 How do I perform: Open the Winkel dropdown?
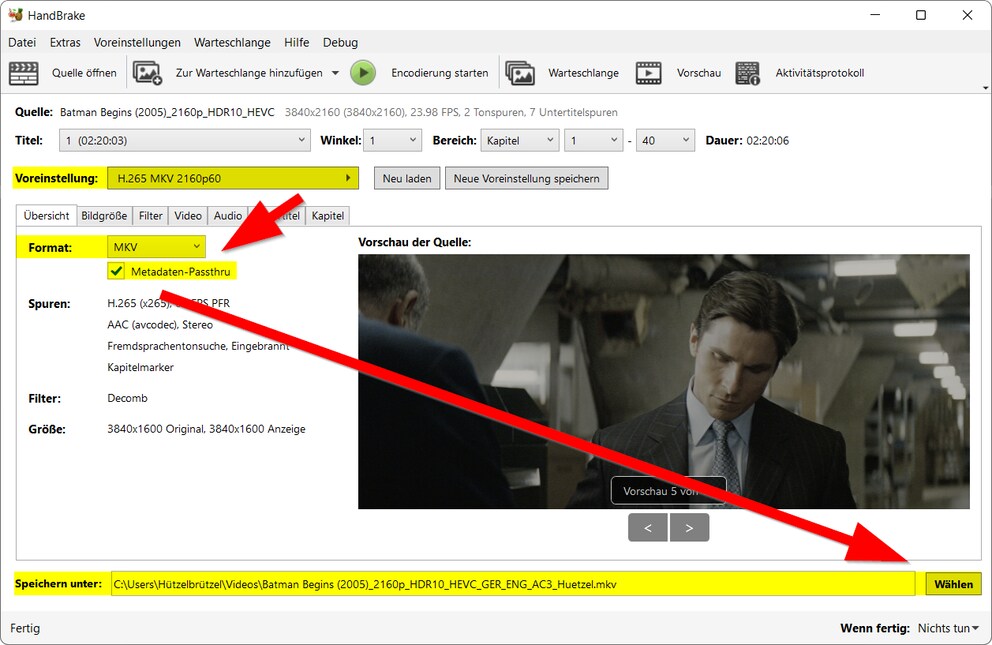(393, 140)
